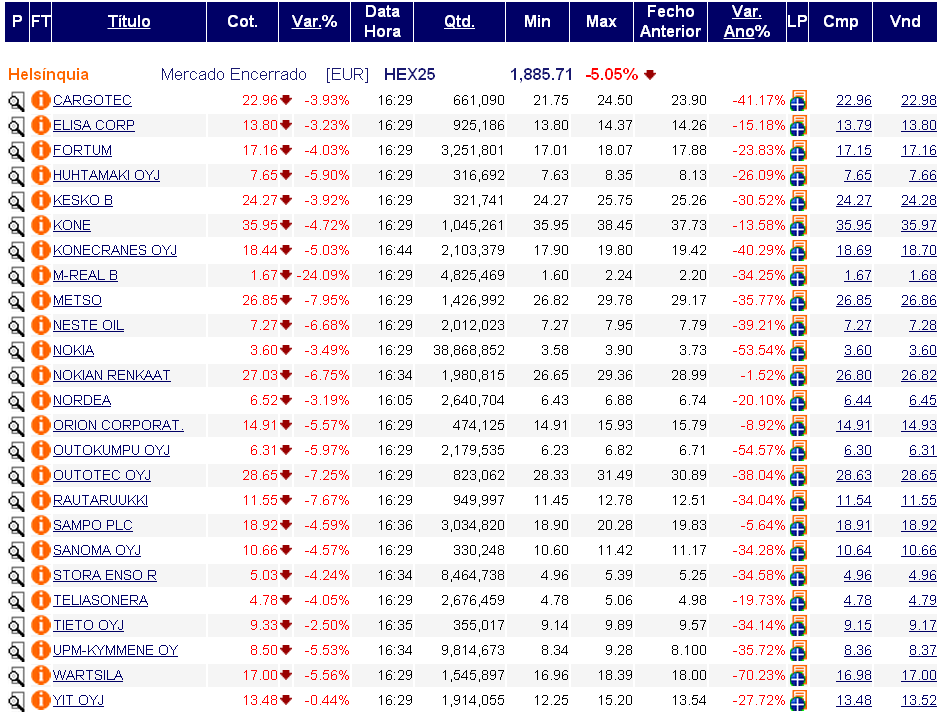This screenshot has height=713, width=950.
Task: Click the LP add icon for SAMPO PLC
Action: [x=799, y=525]
